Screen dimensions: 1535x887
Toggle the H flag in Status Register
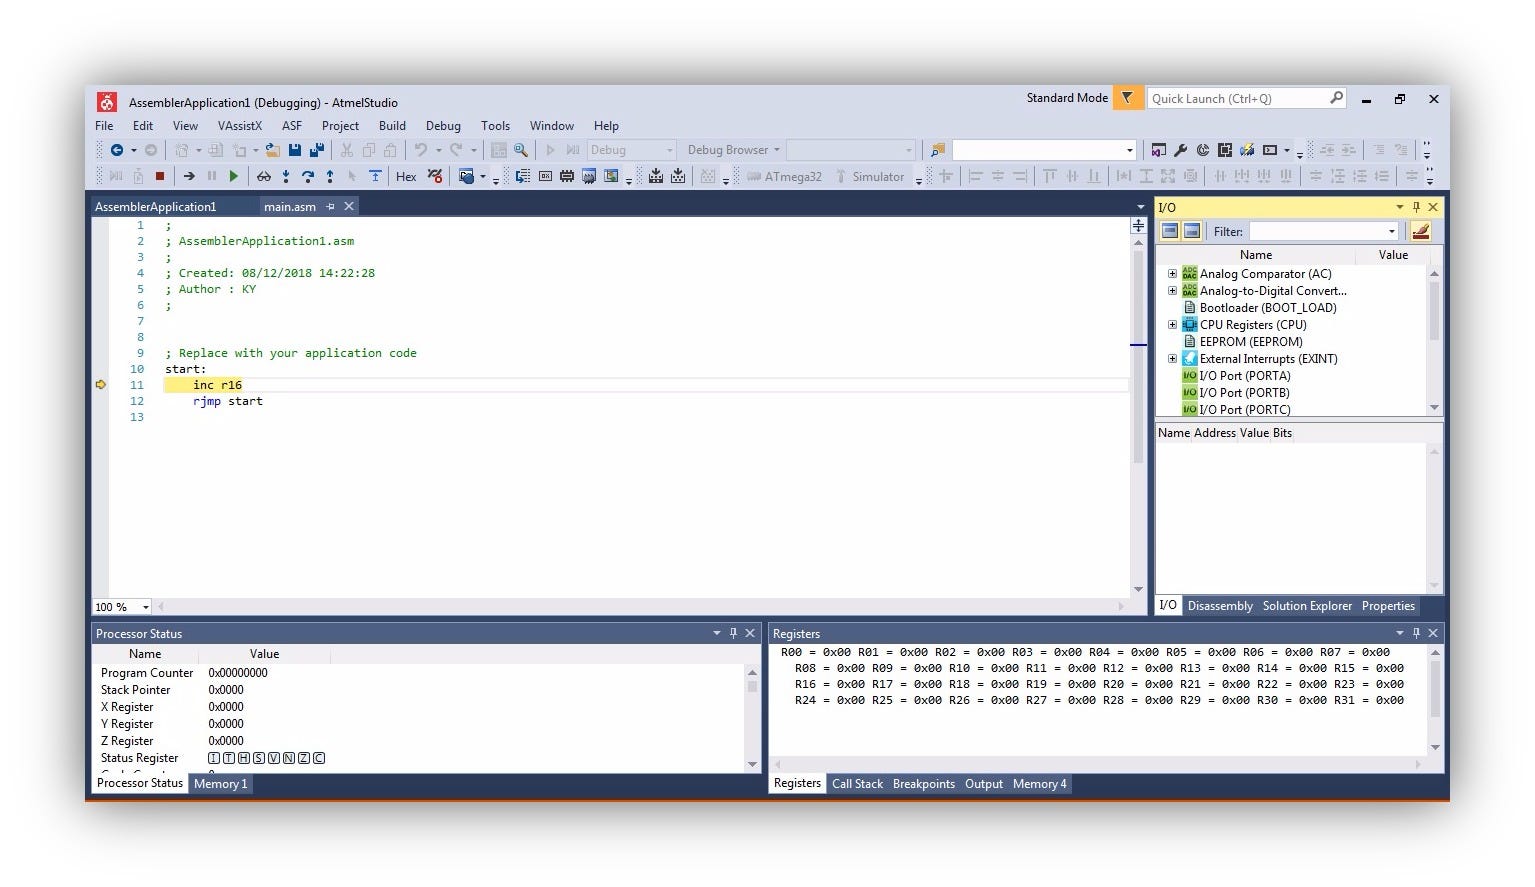coord(244,758)
